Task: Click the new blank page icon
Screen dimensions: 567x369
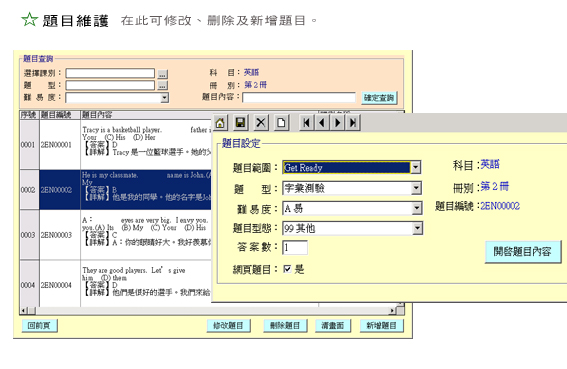Action: pos(281,123)
